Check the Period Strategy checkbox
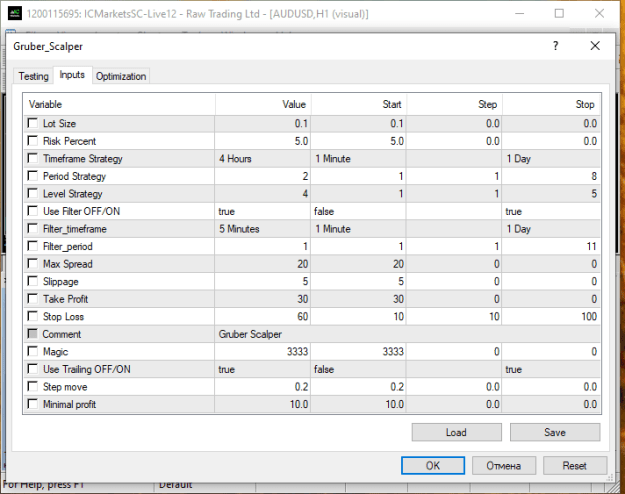This screenshot has width=625, height=494. tap(33, 176)
